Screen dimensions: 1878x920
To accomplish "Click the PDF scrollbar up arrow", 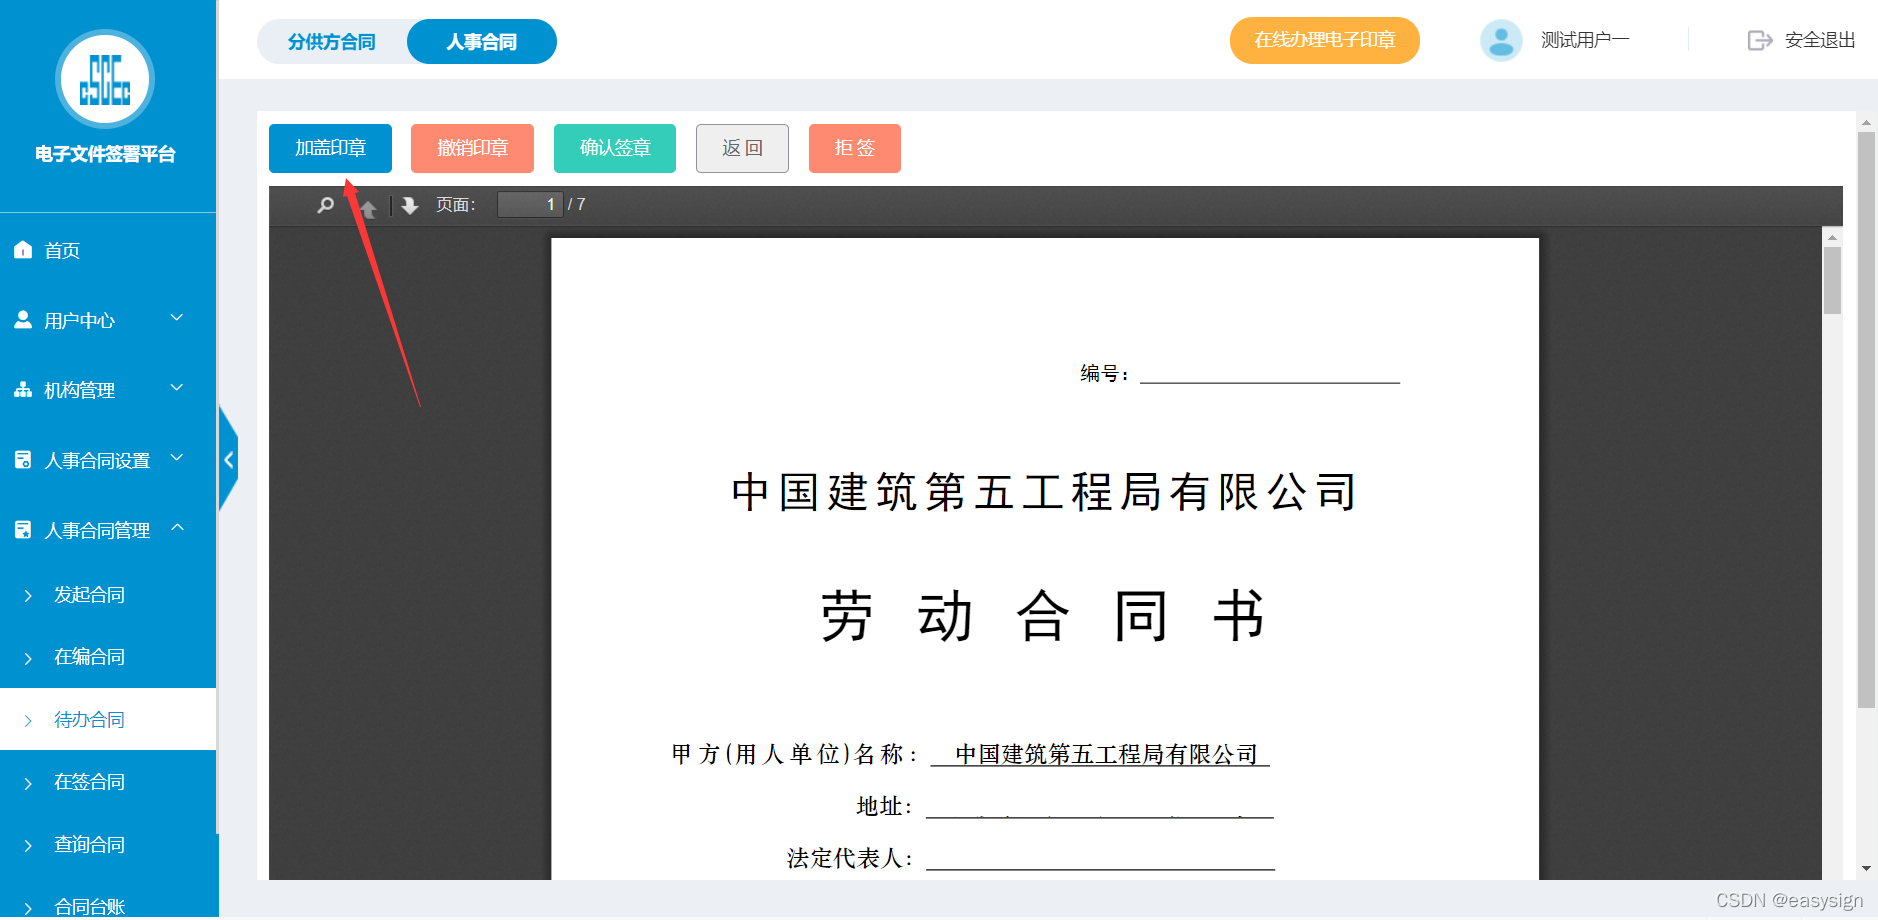I will point(1832,237).
